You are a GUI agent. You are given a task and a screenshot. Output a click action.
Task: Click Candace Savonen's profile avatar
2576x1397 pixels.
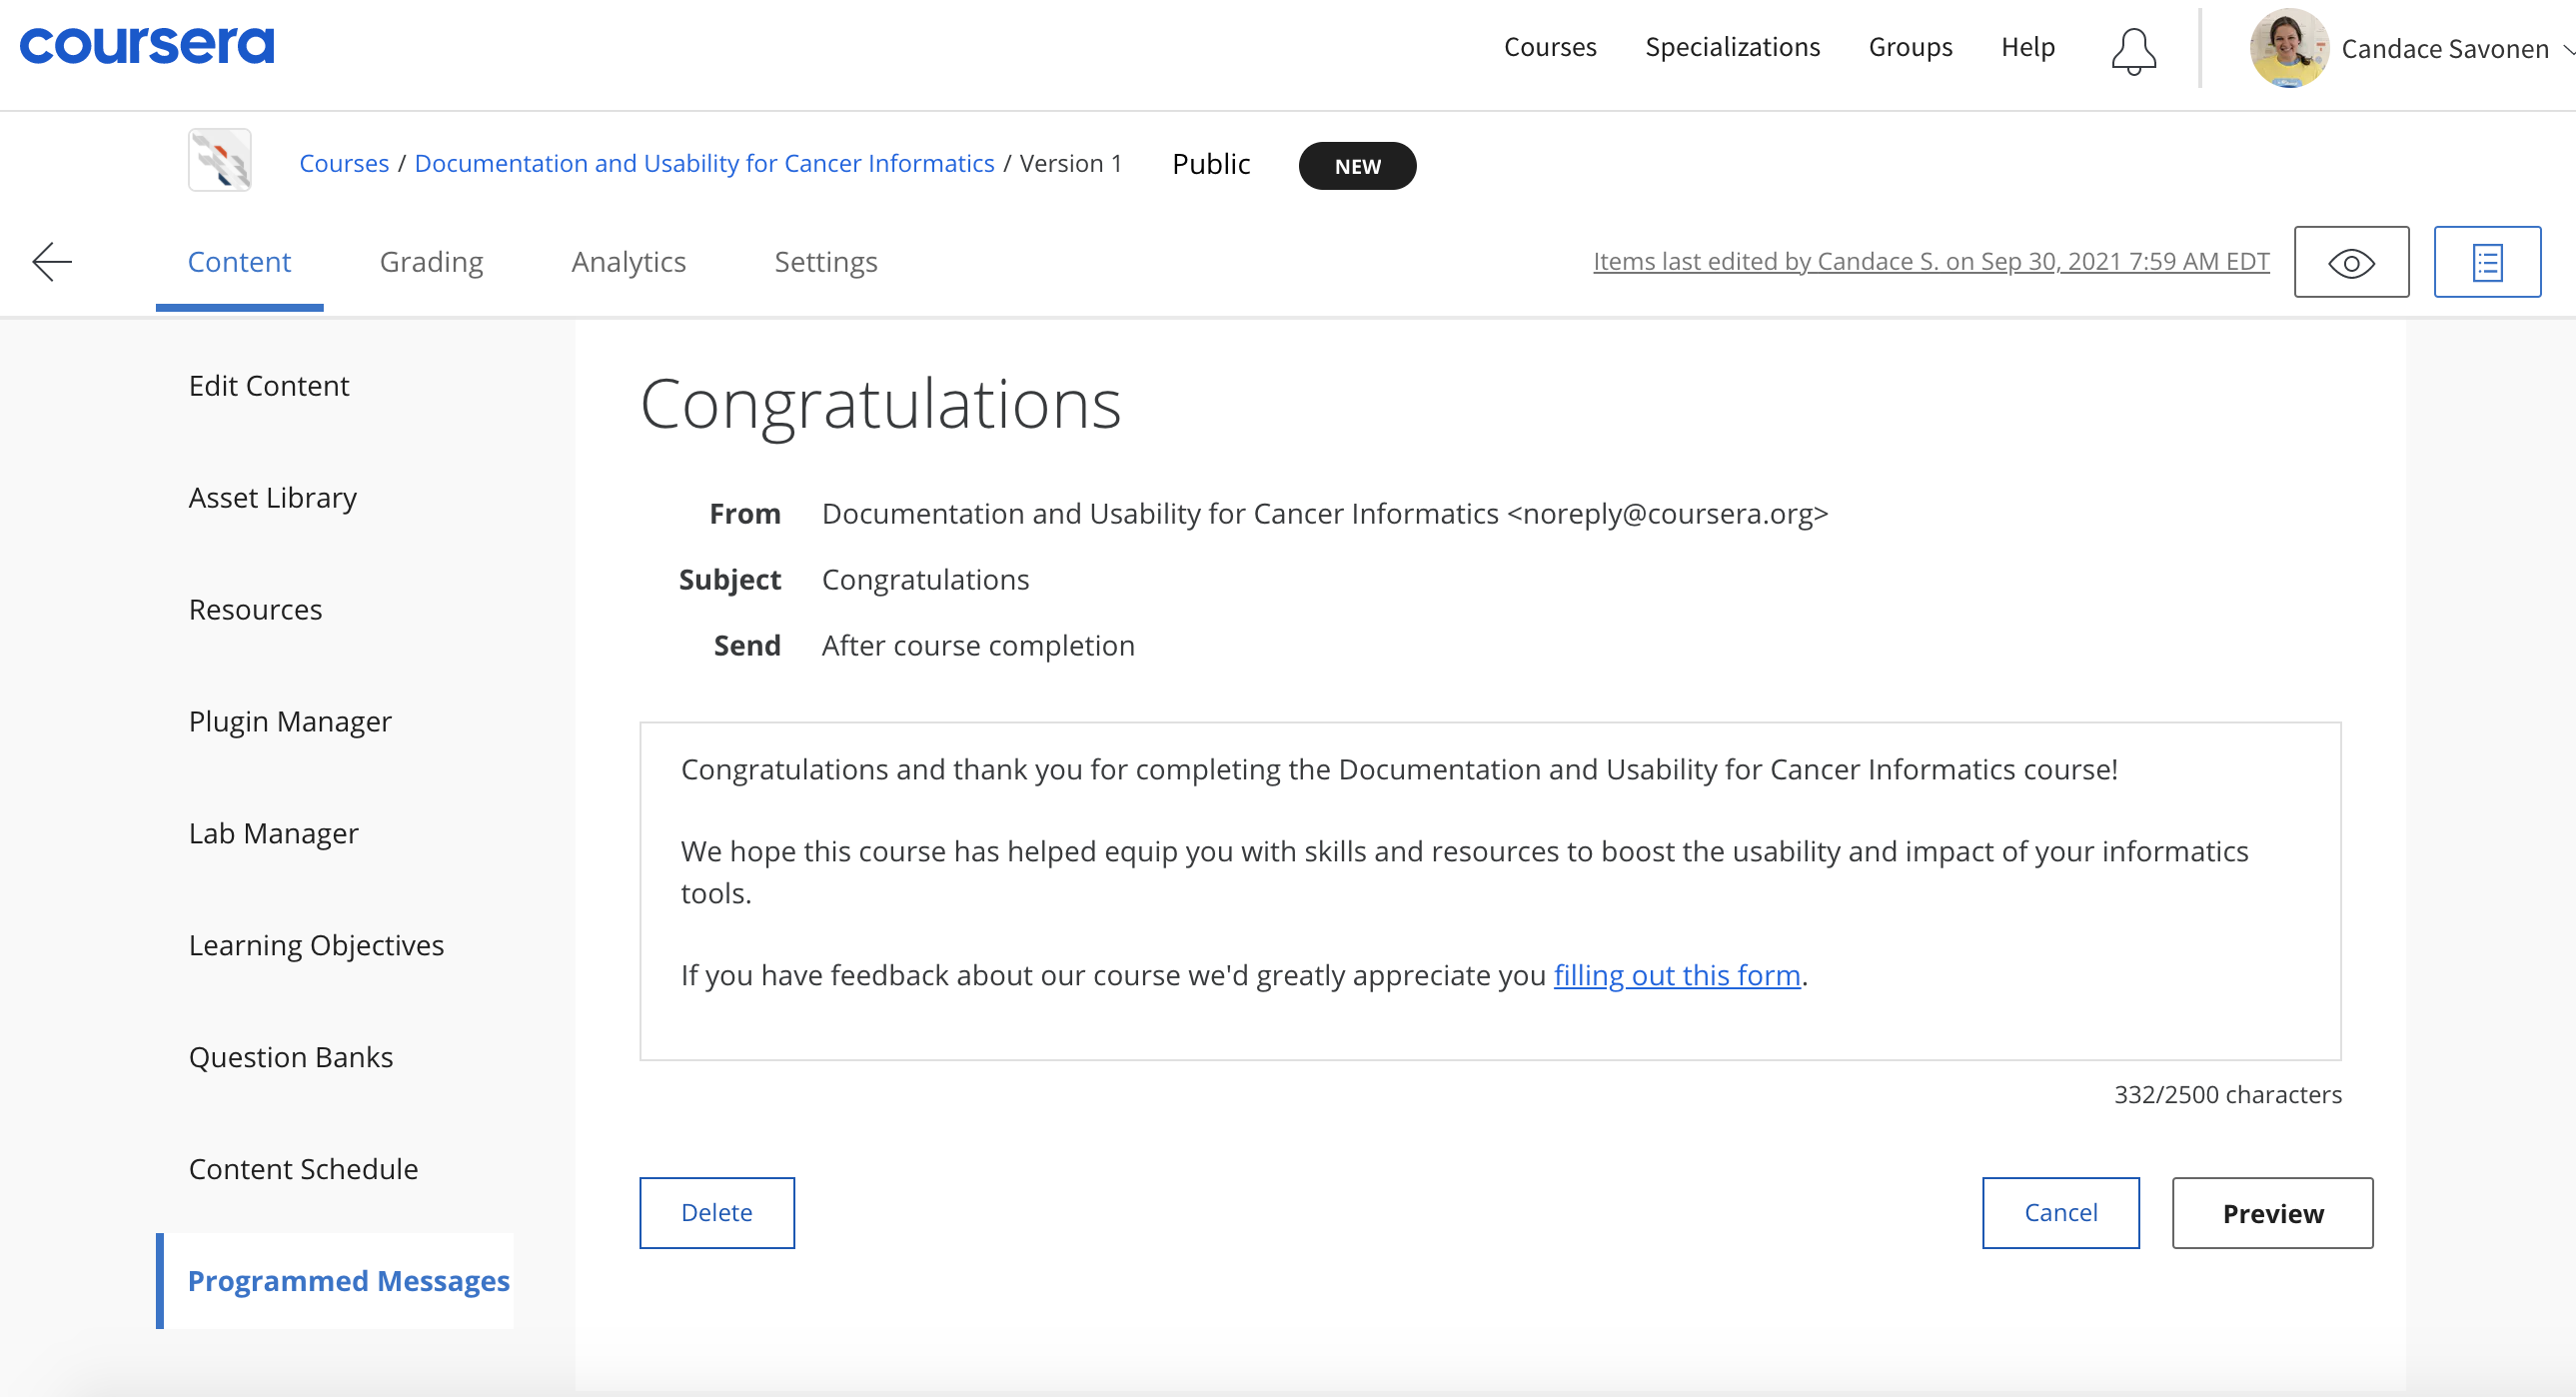(x=2288, y=48)
